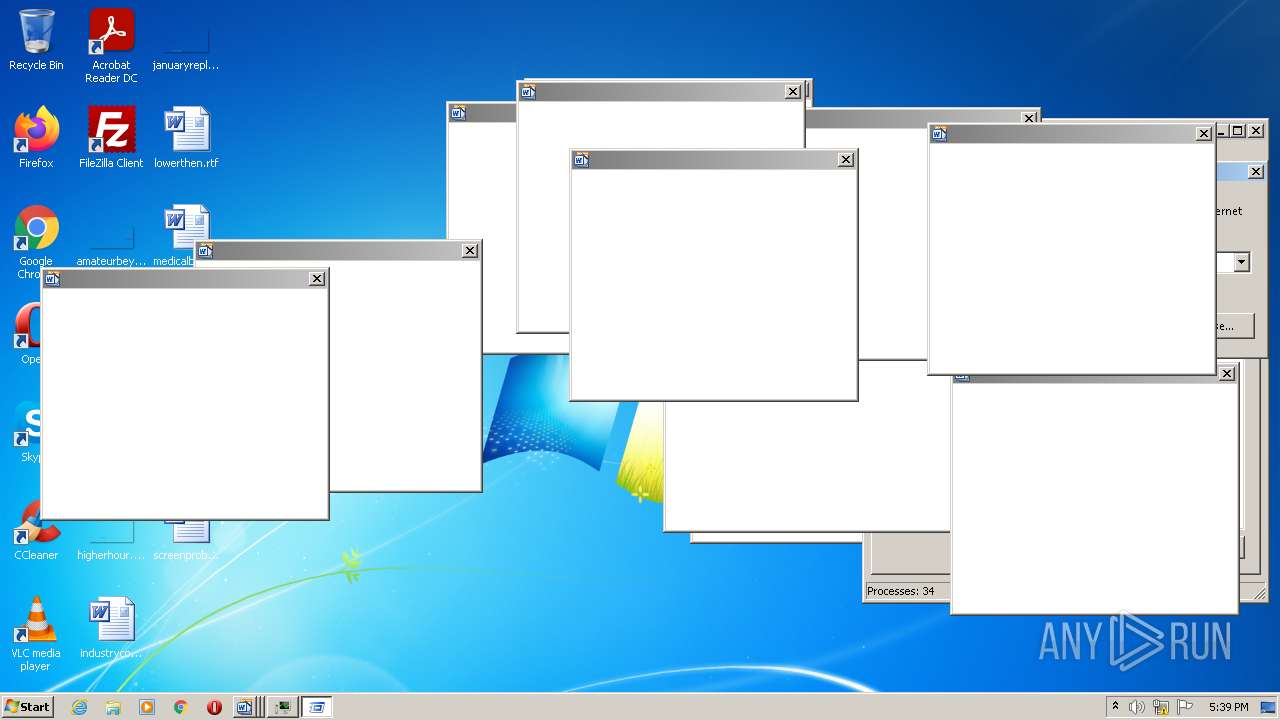
Task: Click the Processes: 34 status text
Action: pos(900,591)
